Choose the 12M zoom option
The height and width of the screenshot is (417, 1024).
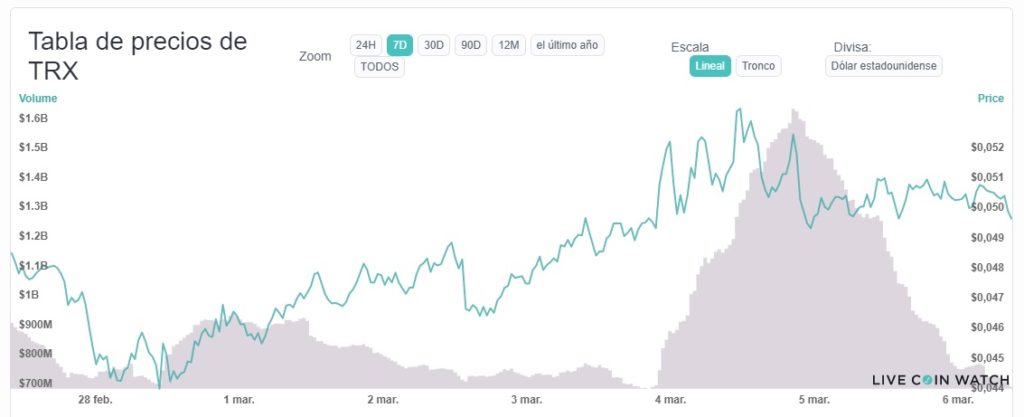[508, 45]
